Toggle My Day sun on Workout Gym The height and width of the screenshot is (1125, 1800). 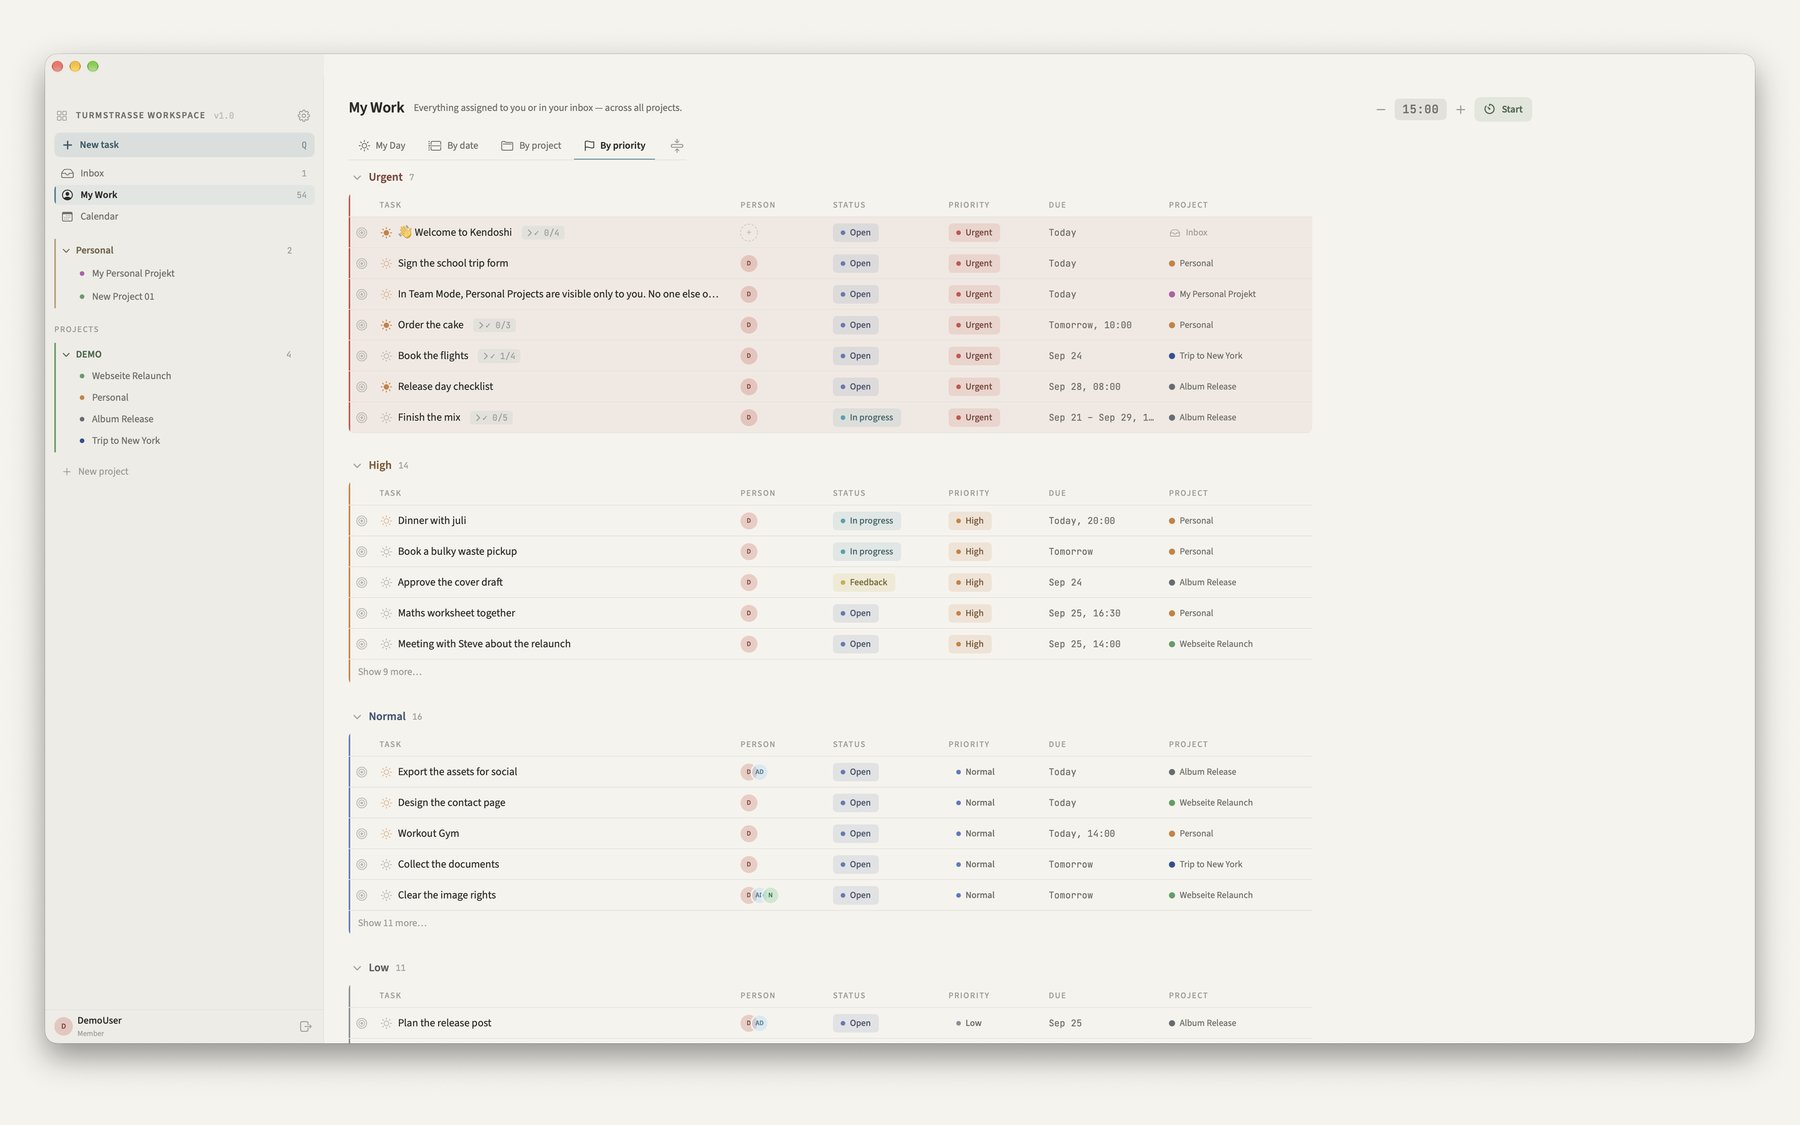[386, 834]
